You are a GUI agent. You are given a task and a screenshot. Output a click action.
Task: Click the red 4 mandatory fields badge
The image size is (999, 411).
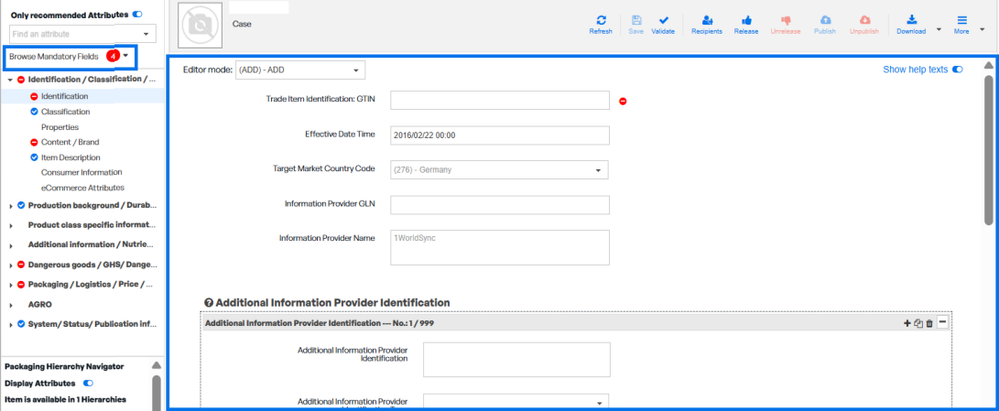[x=112, y=57]
